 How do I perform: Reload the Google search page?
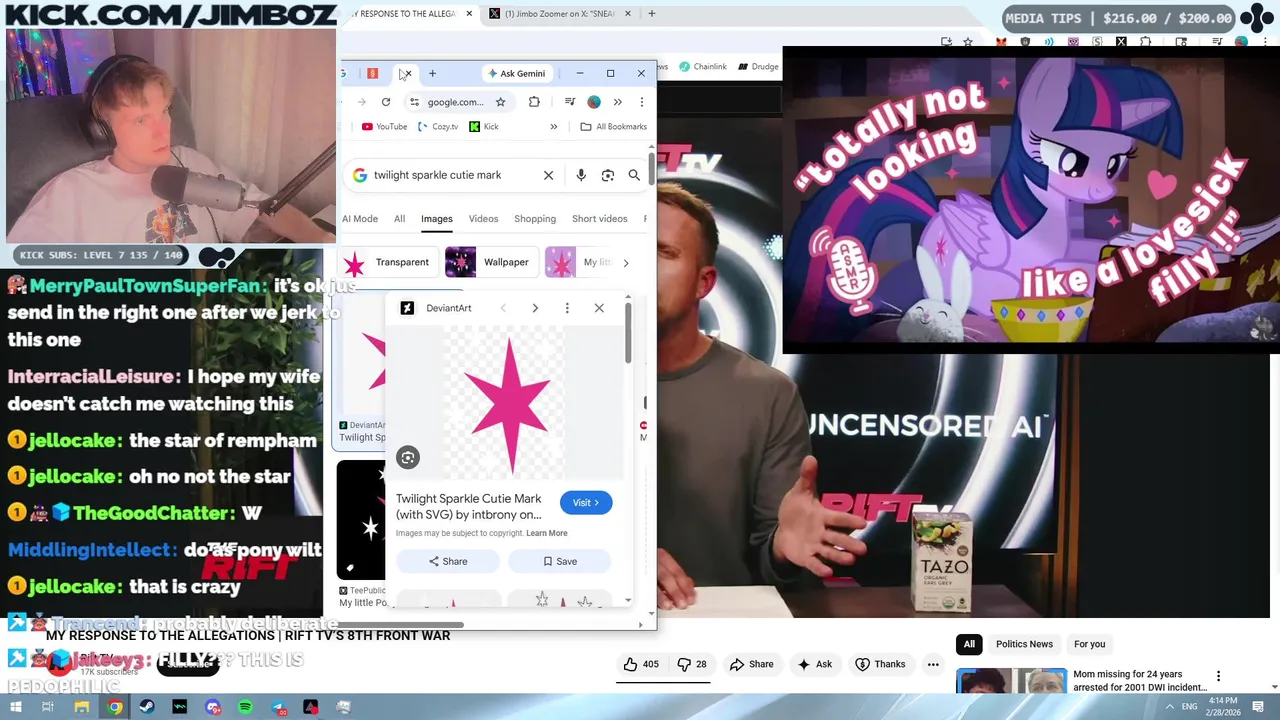(385, 102)
